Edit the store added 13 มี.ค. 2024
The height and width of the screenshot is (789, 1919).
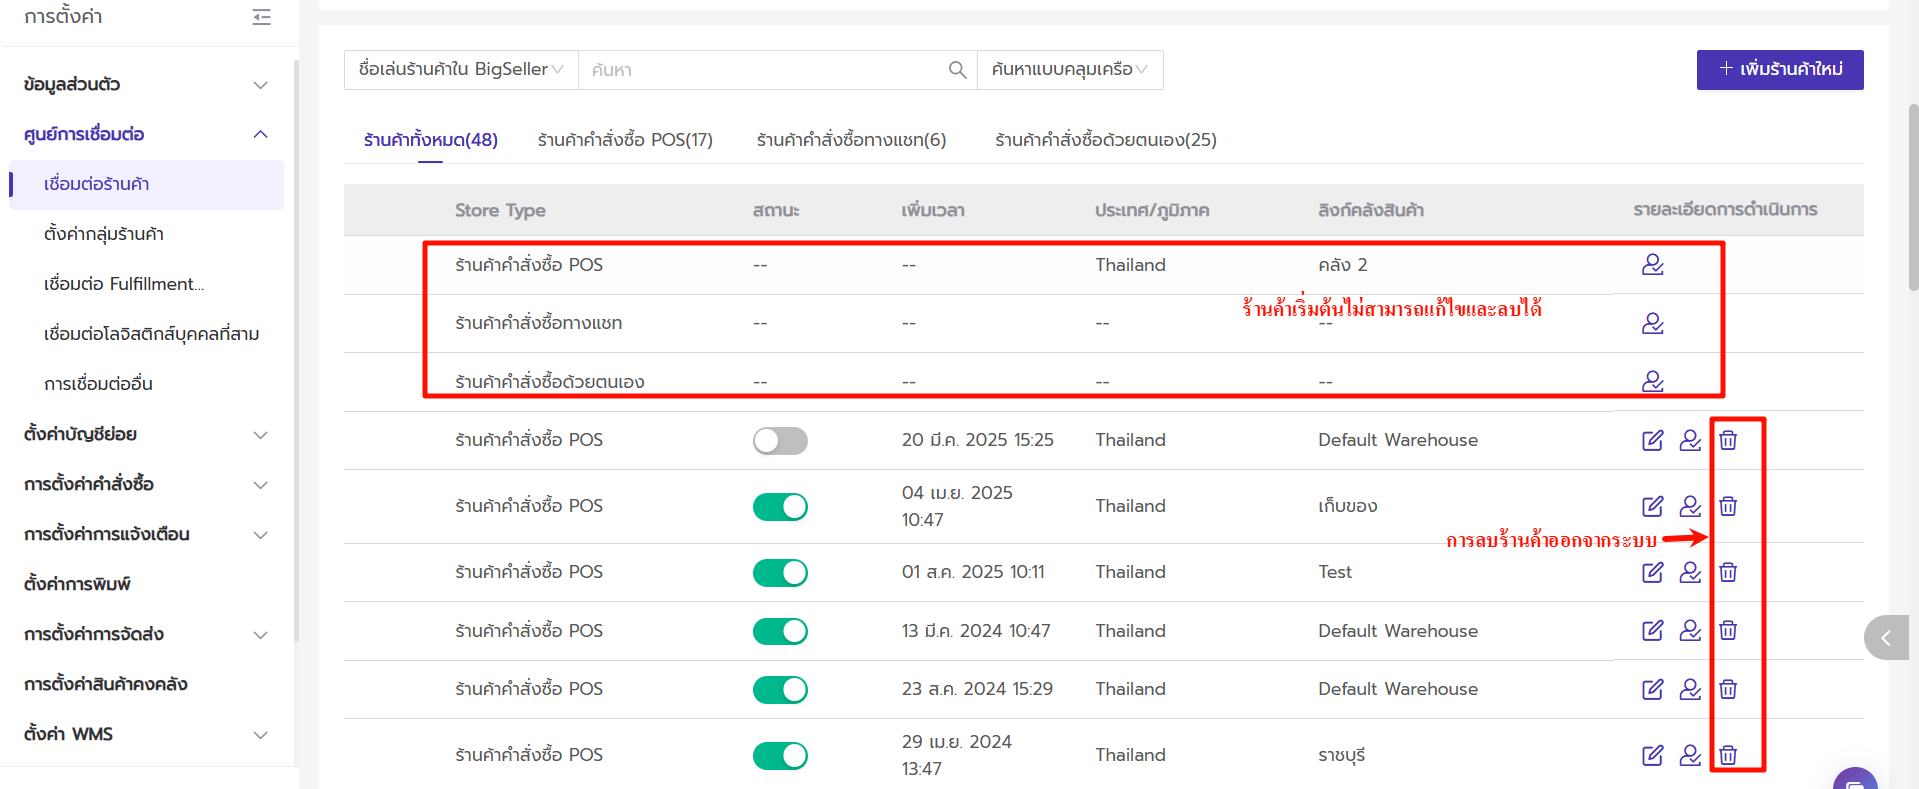point(1652,631)
